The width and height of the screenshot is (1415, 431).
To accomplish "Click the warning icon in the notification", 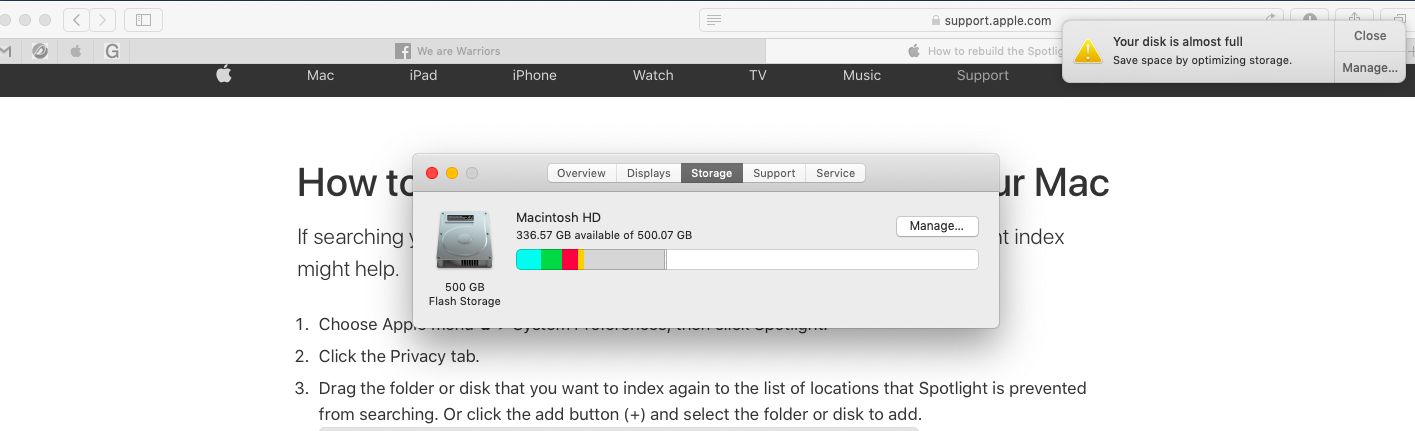I will [x=1088, y=51].
